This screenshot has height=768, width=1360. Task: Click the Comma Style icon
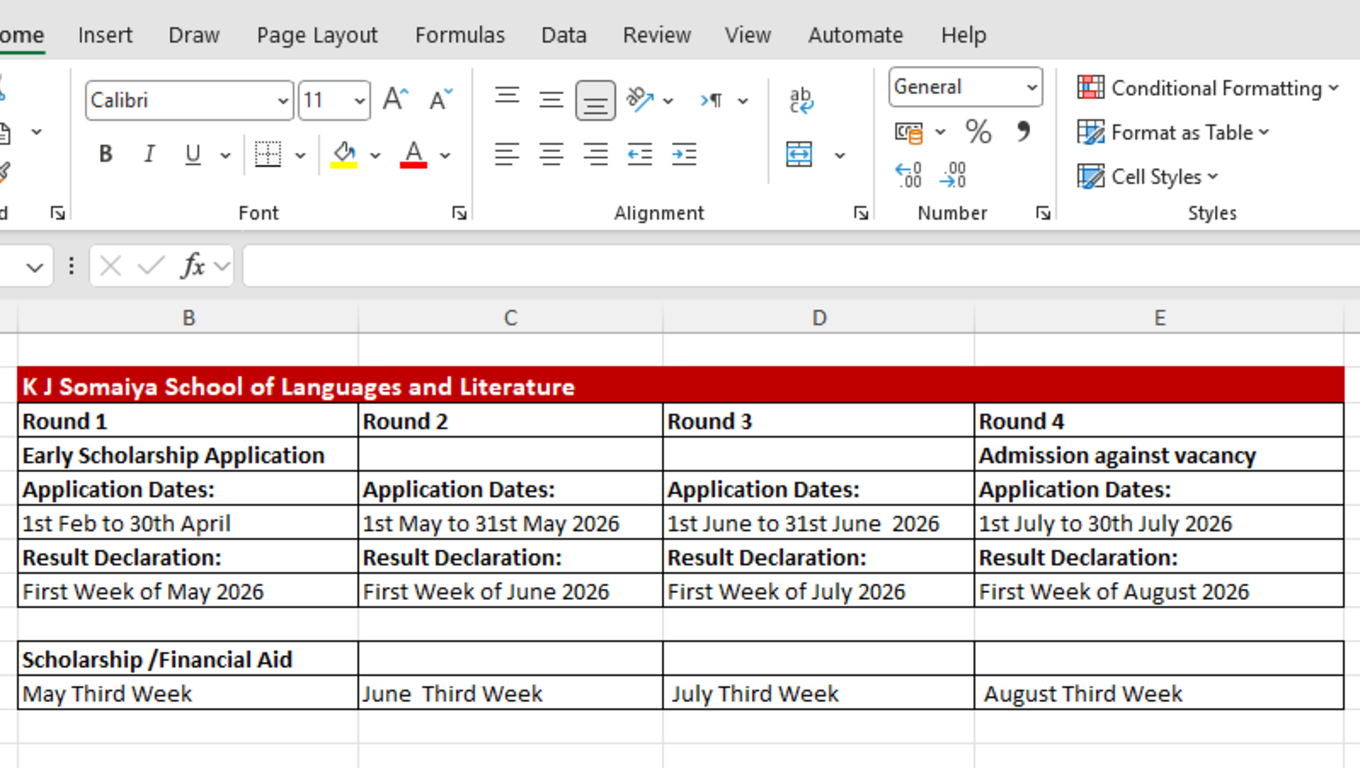point(1022,131)
